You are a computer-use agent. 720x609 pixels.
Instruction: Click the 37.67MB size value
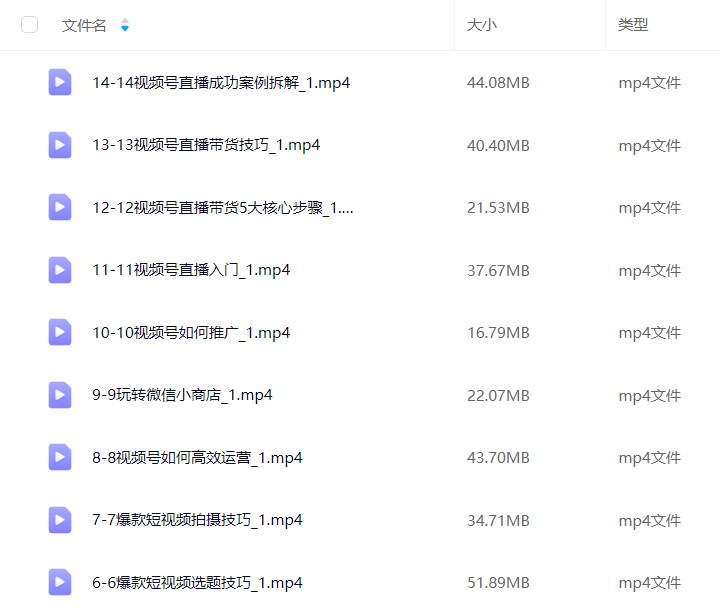coord(498,271)
